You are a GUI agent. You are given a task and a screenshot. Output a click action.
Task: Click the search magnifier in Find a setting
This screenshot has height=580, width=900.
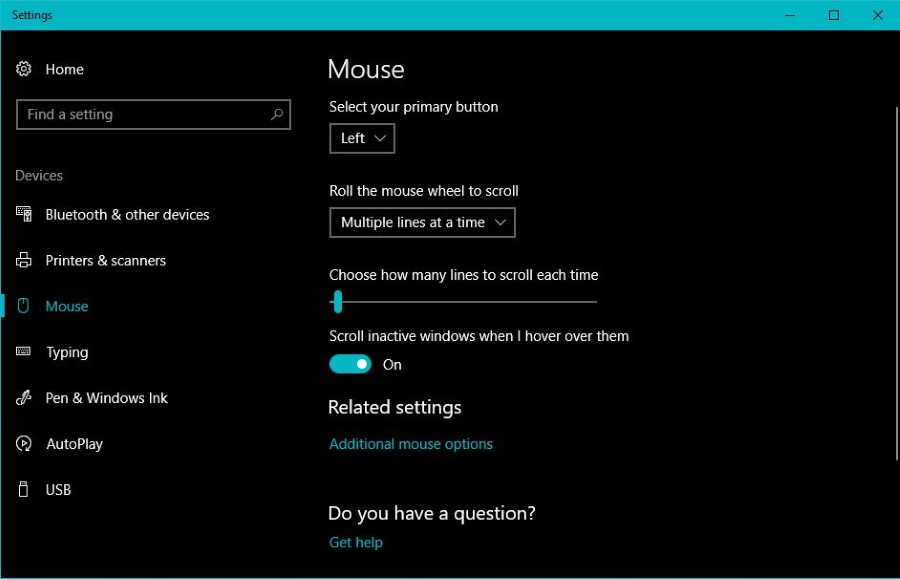[276, 114]
